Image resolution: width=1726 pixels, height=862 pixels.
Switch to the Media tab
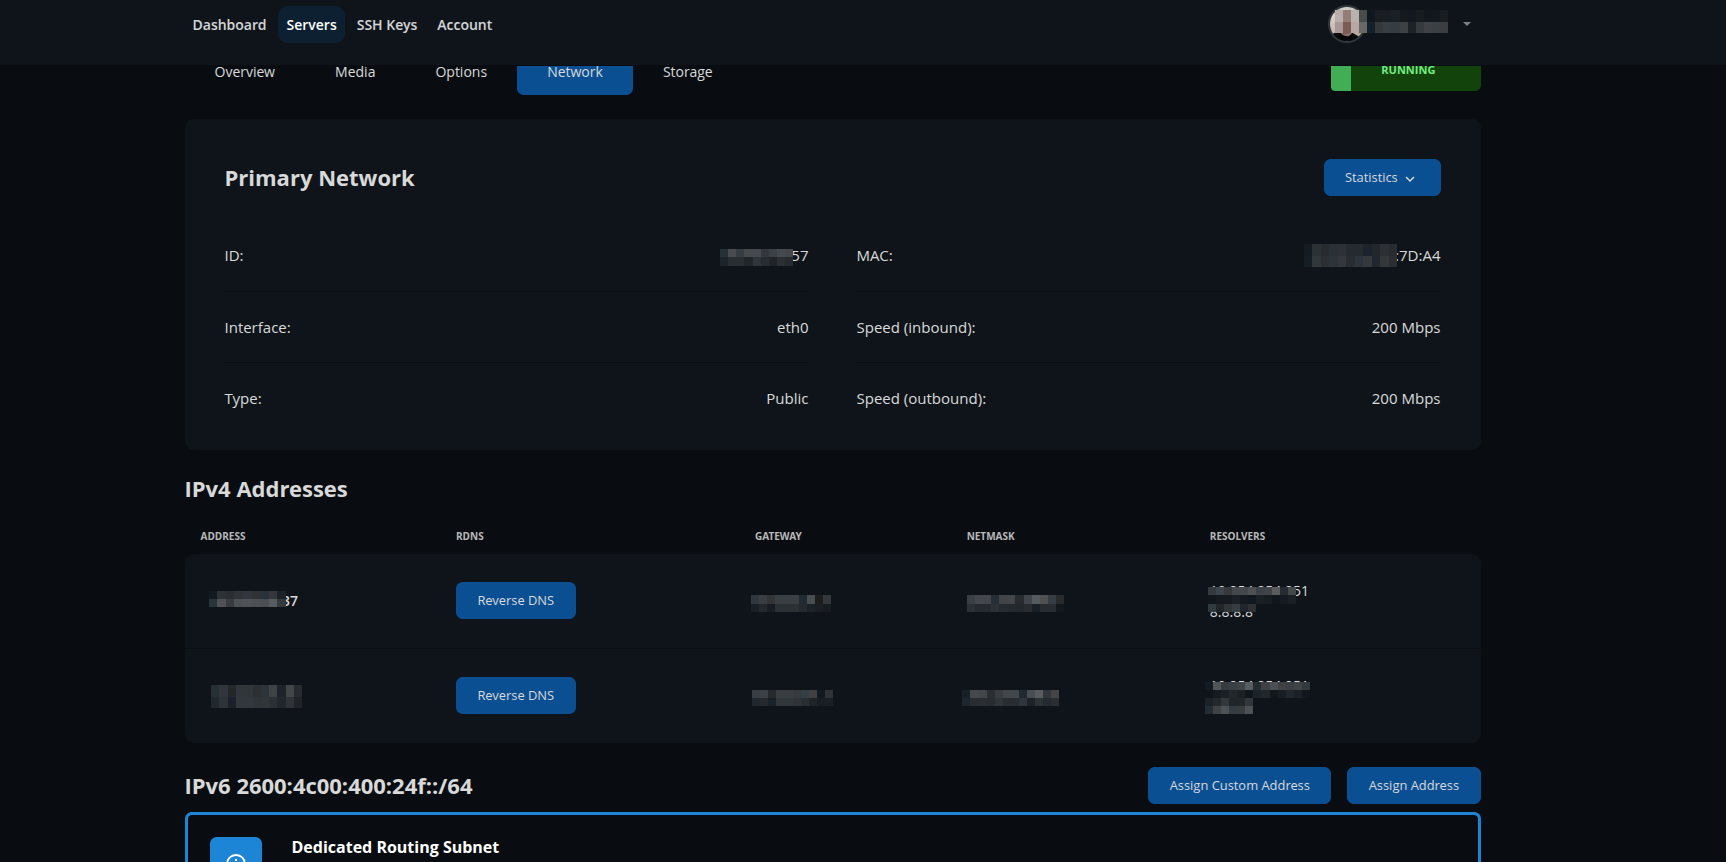pos(355,72)
